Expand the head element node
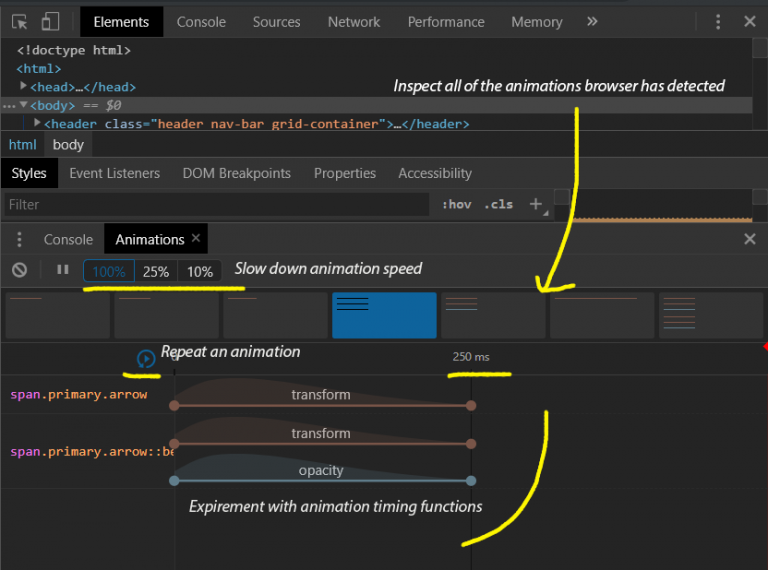 coord(23,86)
